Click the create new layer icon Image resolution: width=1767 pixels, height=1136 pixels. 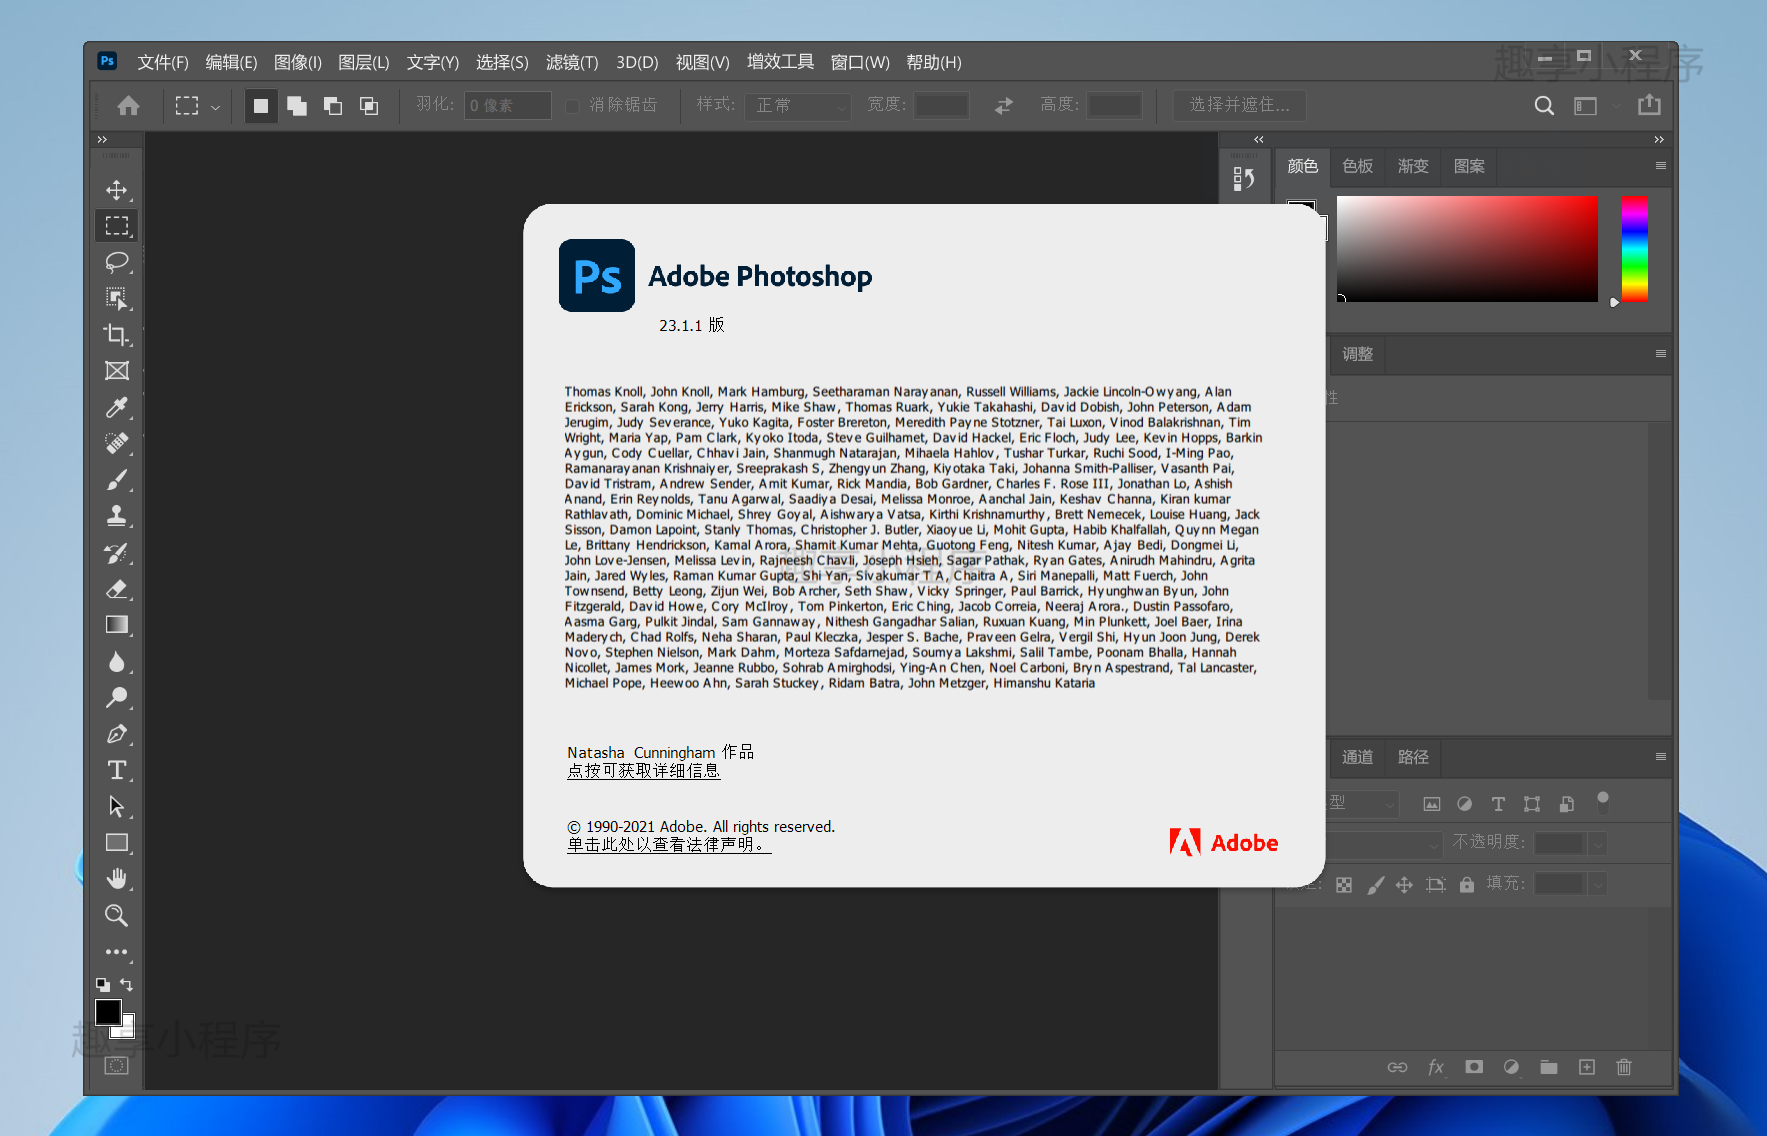(x=1587, y=1067)
